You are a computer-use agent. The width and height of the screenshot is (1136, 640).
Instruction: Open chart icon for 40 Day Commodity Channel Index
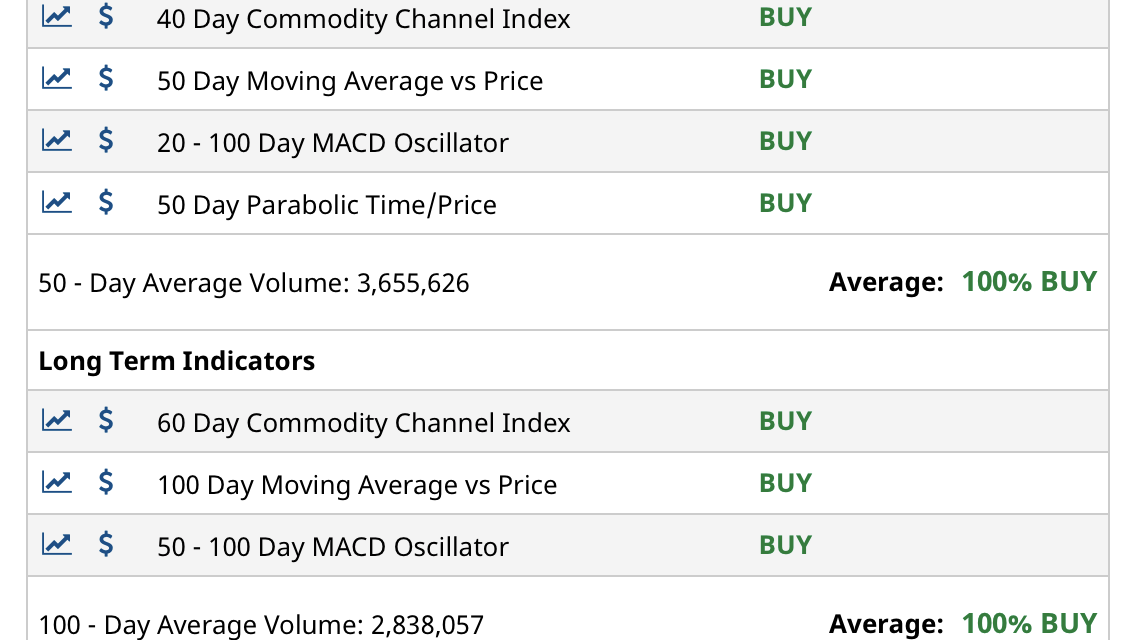tap(57, 16)
